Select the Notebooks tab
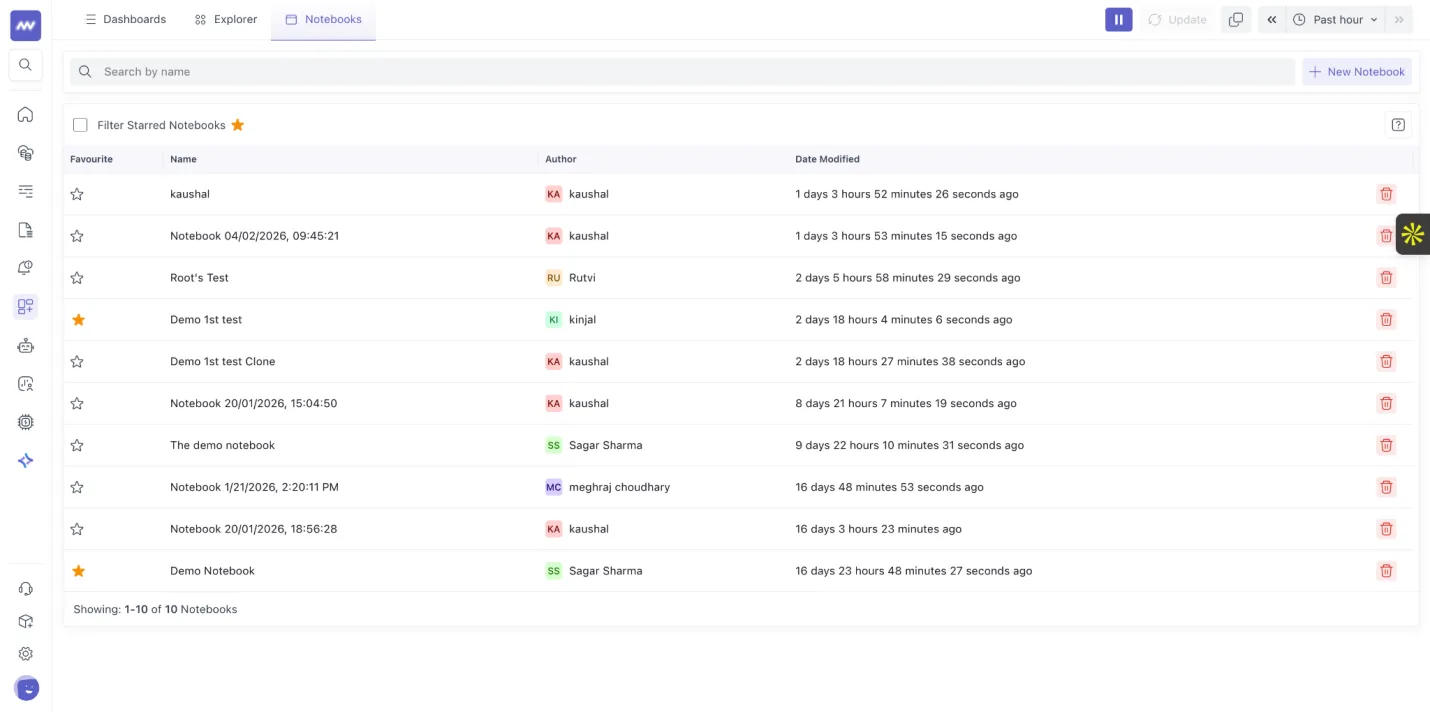Screen dimensions: 1430x712 (323, 19)
